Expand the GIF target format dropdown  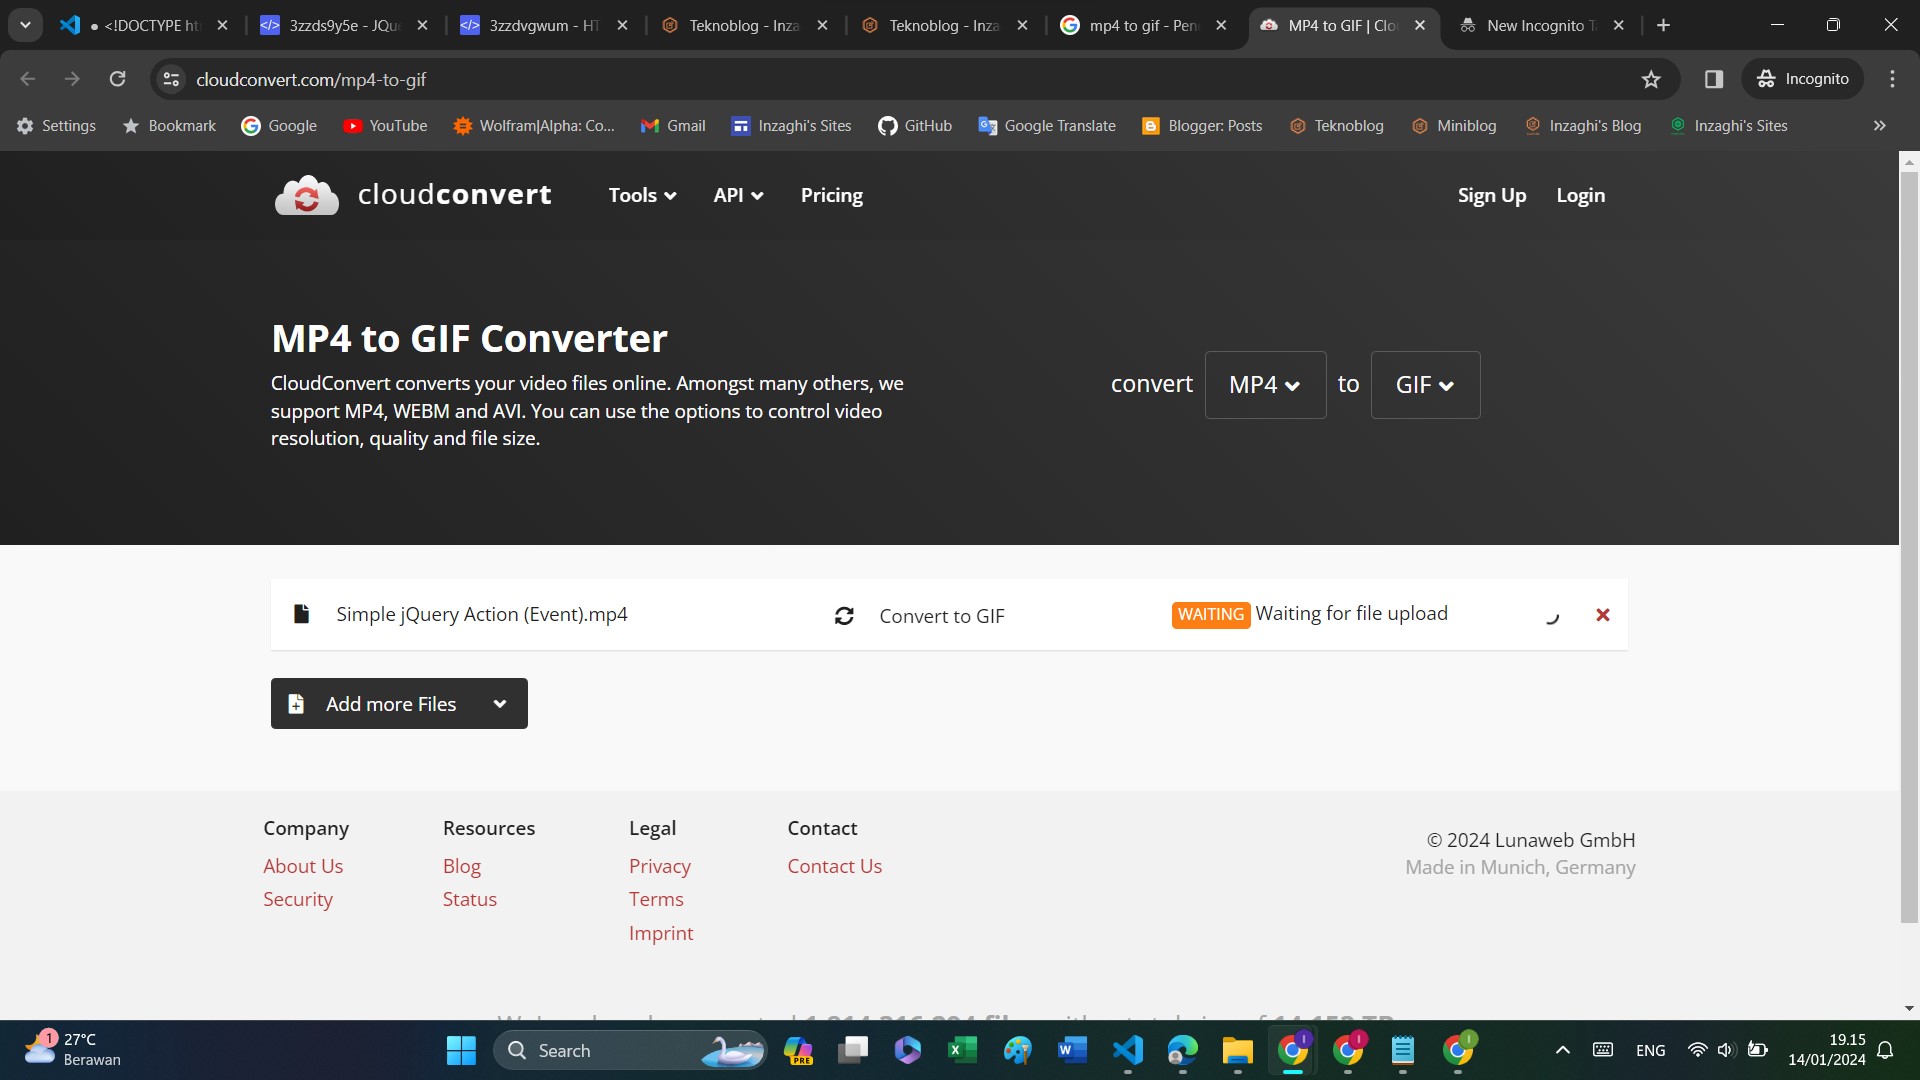coord(1425,385)
